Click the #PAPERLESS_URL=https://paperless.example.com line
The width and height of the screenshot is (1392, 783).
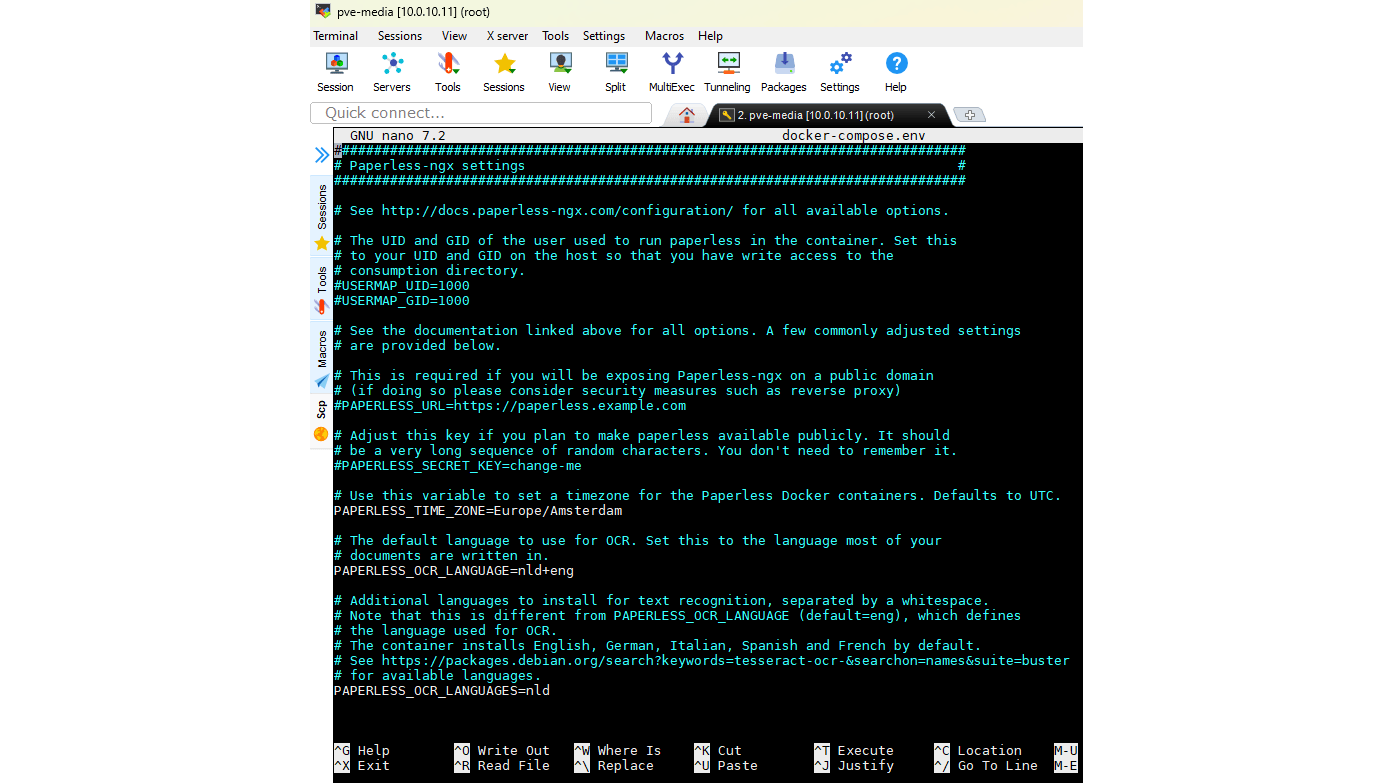[x=510, y=406]
